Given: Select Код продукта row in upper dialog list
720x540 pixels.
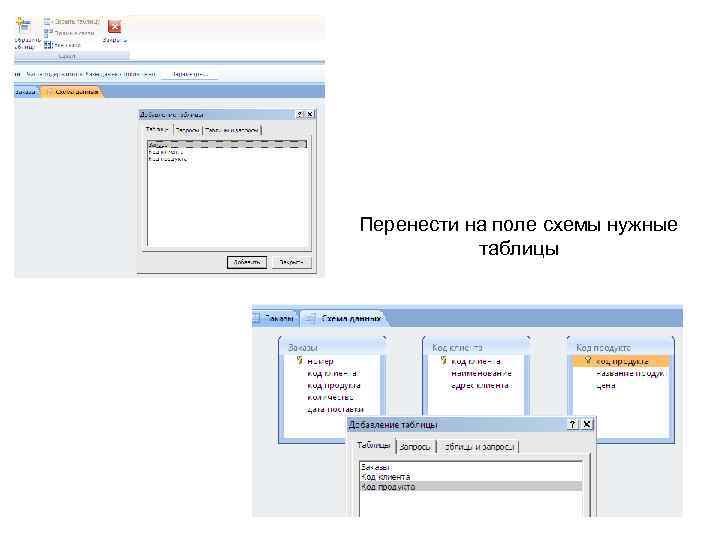Looking at the screenshot, I should 227,159.
